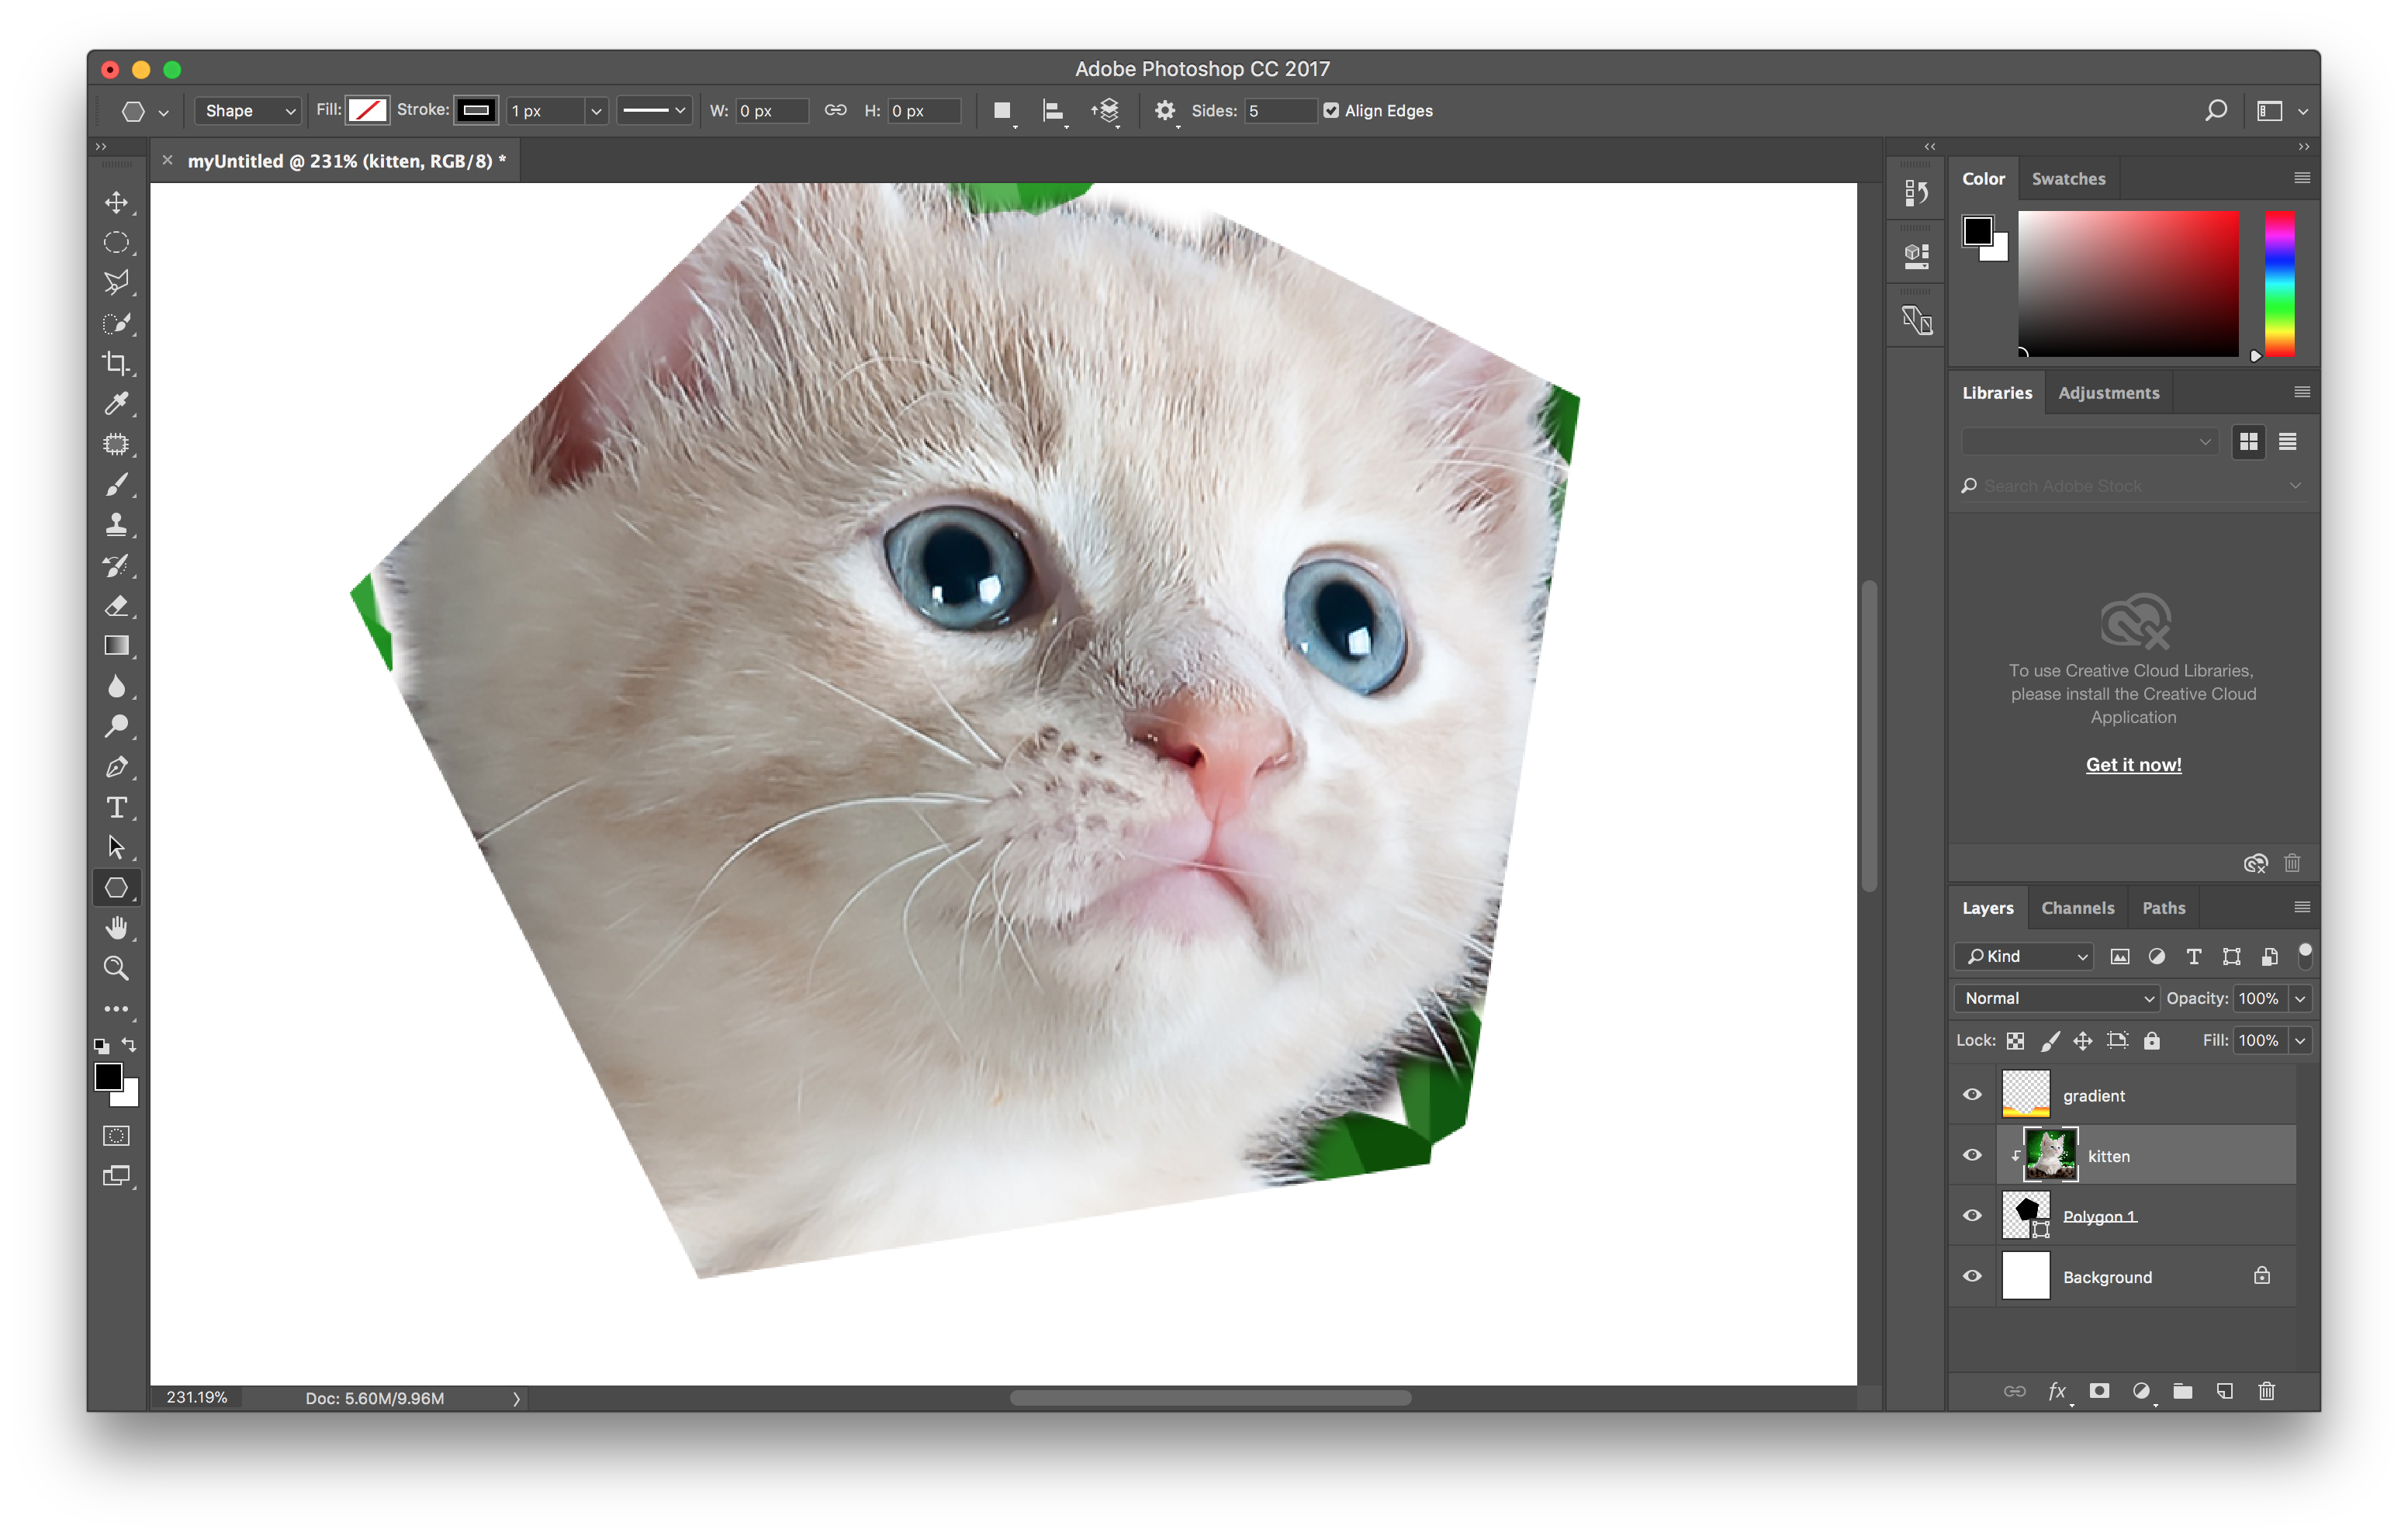Activate the Clone Stamp tool

[x=117, y=524]
